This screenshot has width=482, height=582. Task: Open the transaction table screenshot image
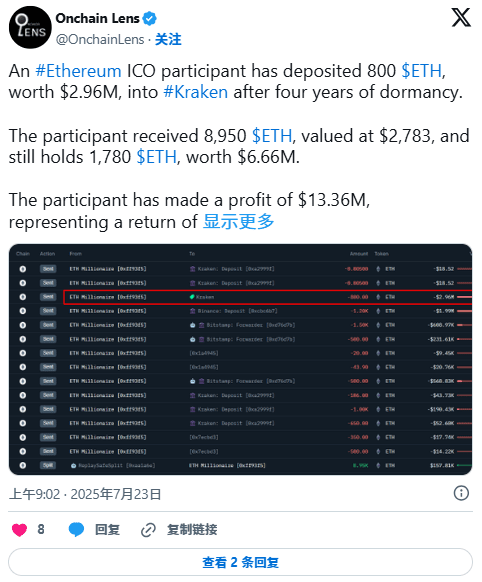[x=240, y=359]
